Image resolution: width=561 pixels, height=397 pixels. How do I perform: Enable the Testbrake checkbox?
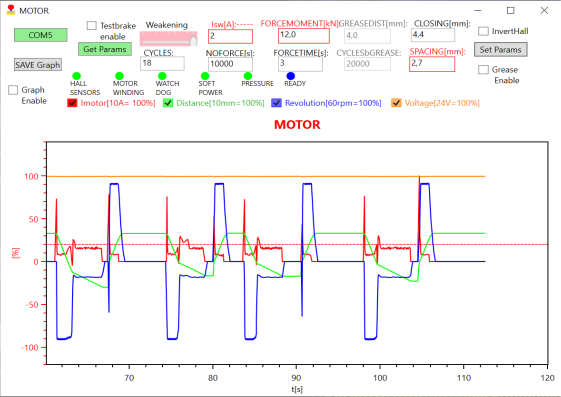[92, 25]
